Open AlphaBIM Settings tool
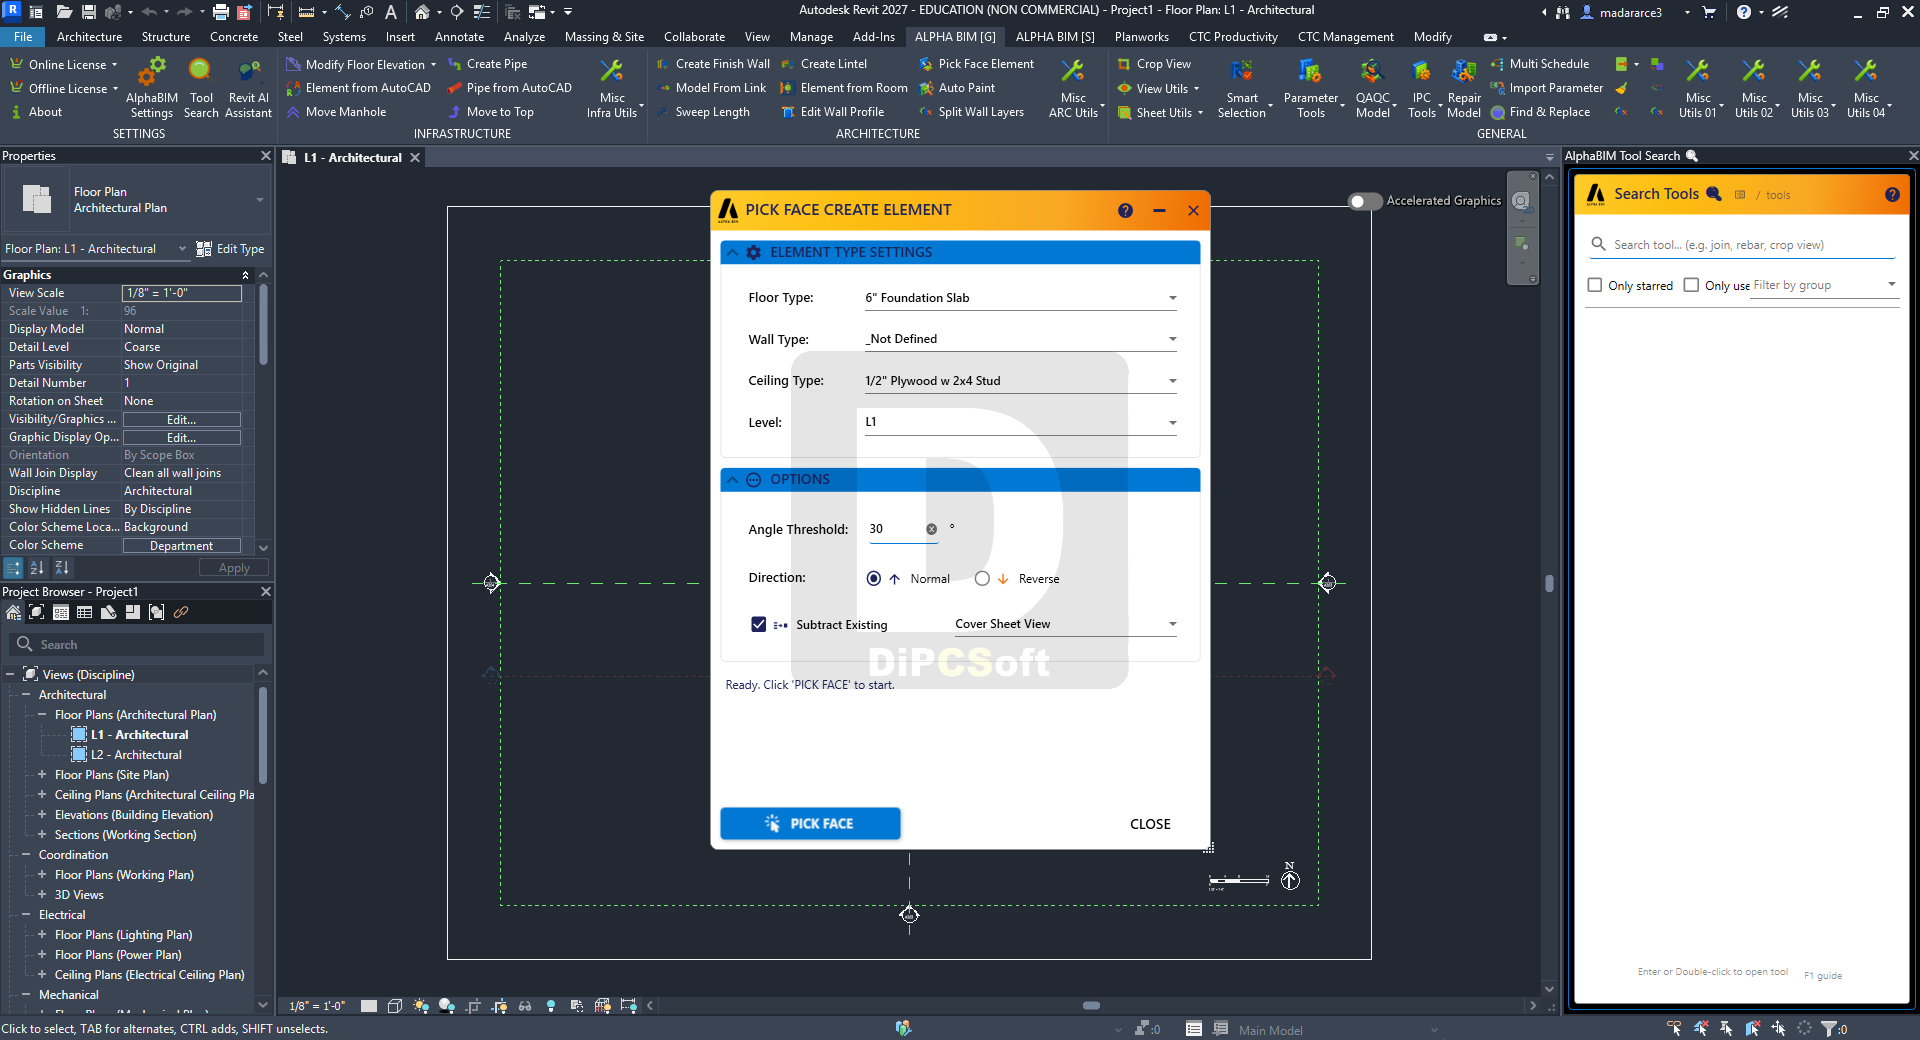This screenshot has width=1920, height=1040. coord(152,88)
